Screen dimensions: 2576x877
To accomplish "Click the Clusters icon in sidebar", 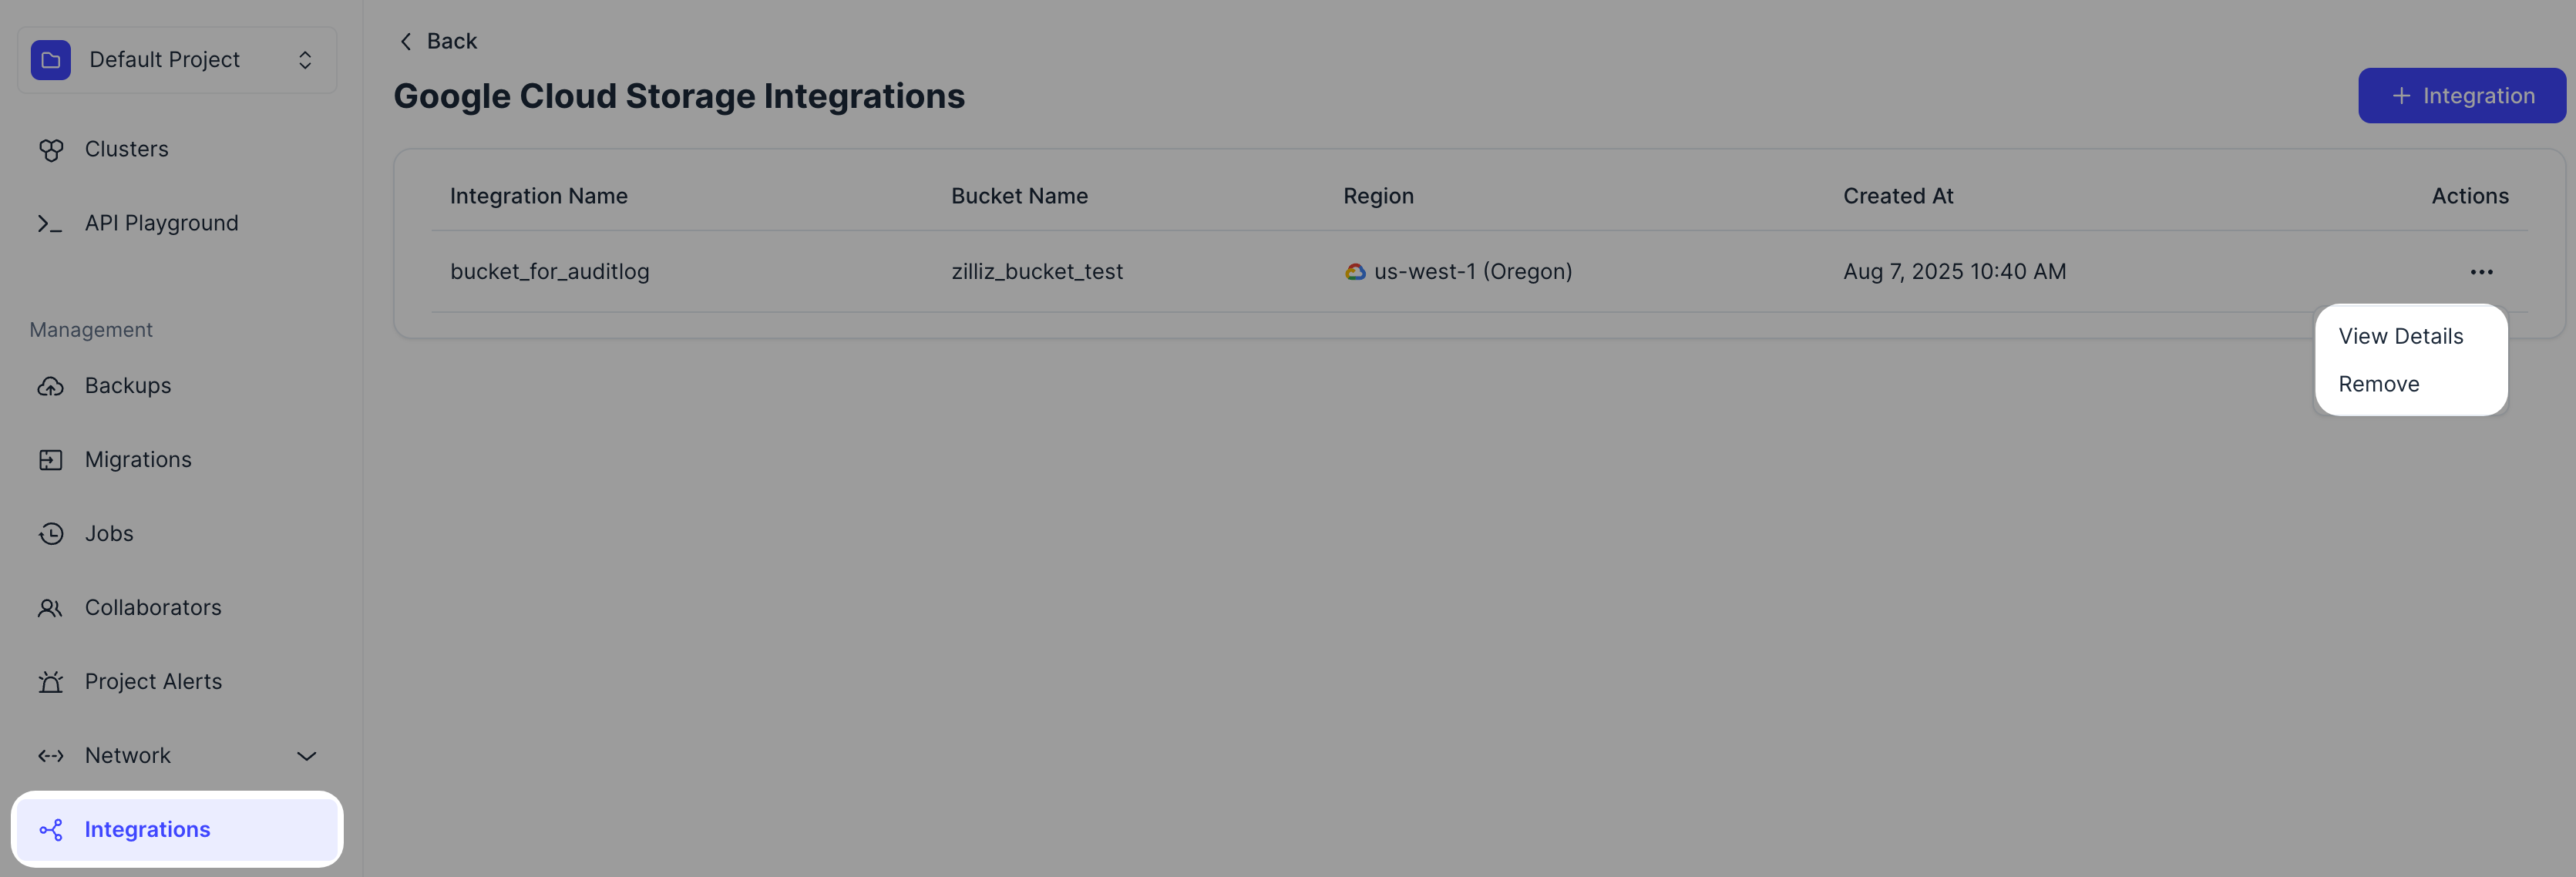I will 51,150.
